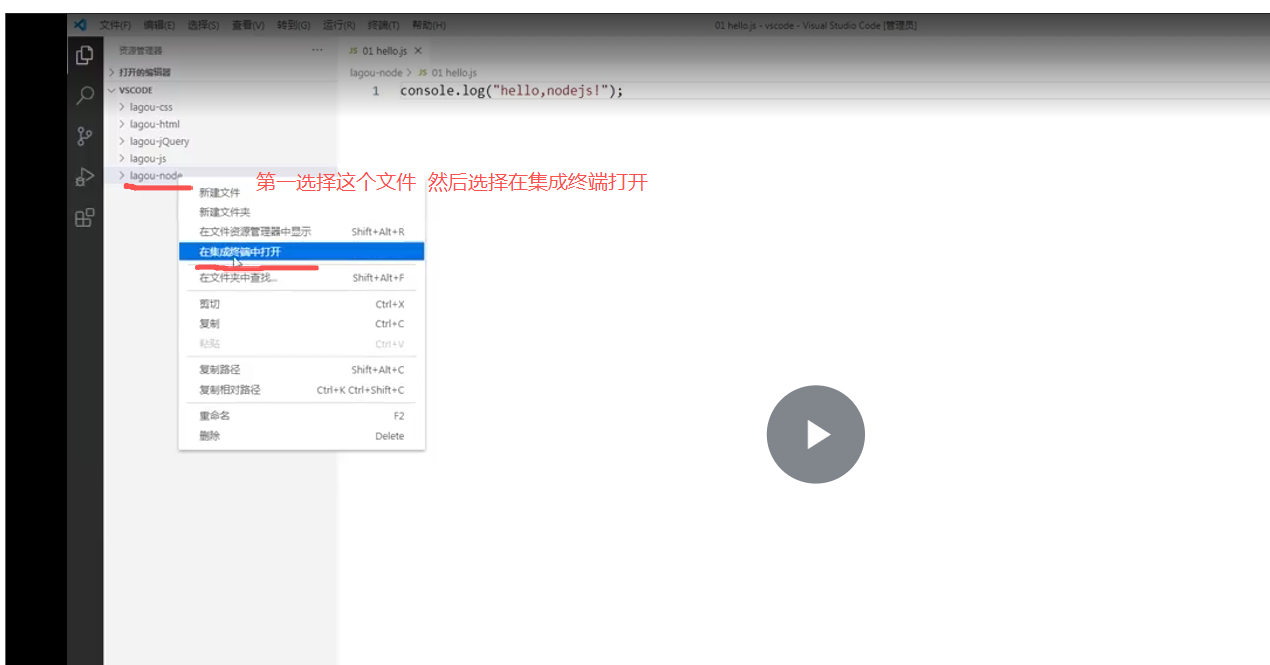Click 01 hello.js in the breadcrumb
The height and width of the screenshot is (665, 1270).
click(x=447, y=73)
